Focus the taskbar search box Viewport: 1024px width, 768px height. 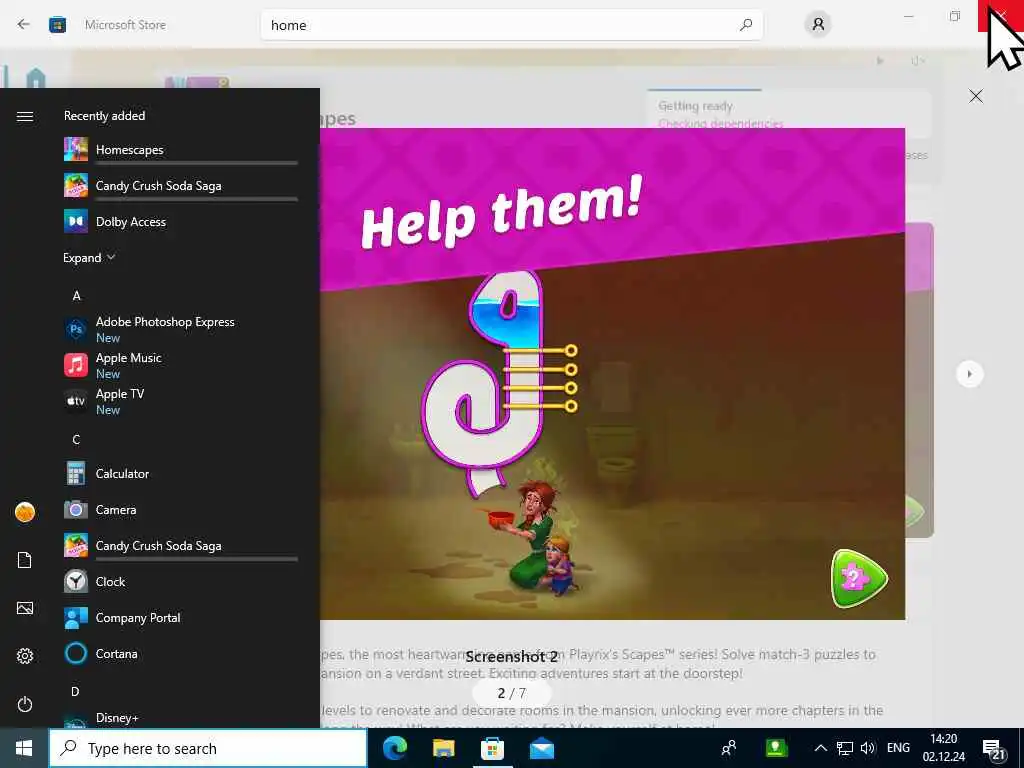pos(209,748)
